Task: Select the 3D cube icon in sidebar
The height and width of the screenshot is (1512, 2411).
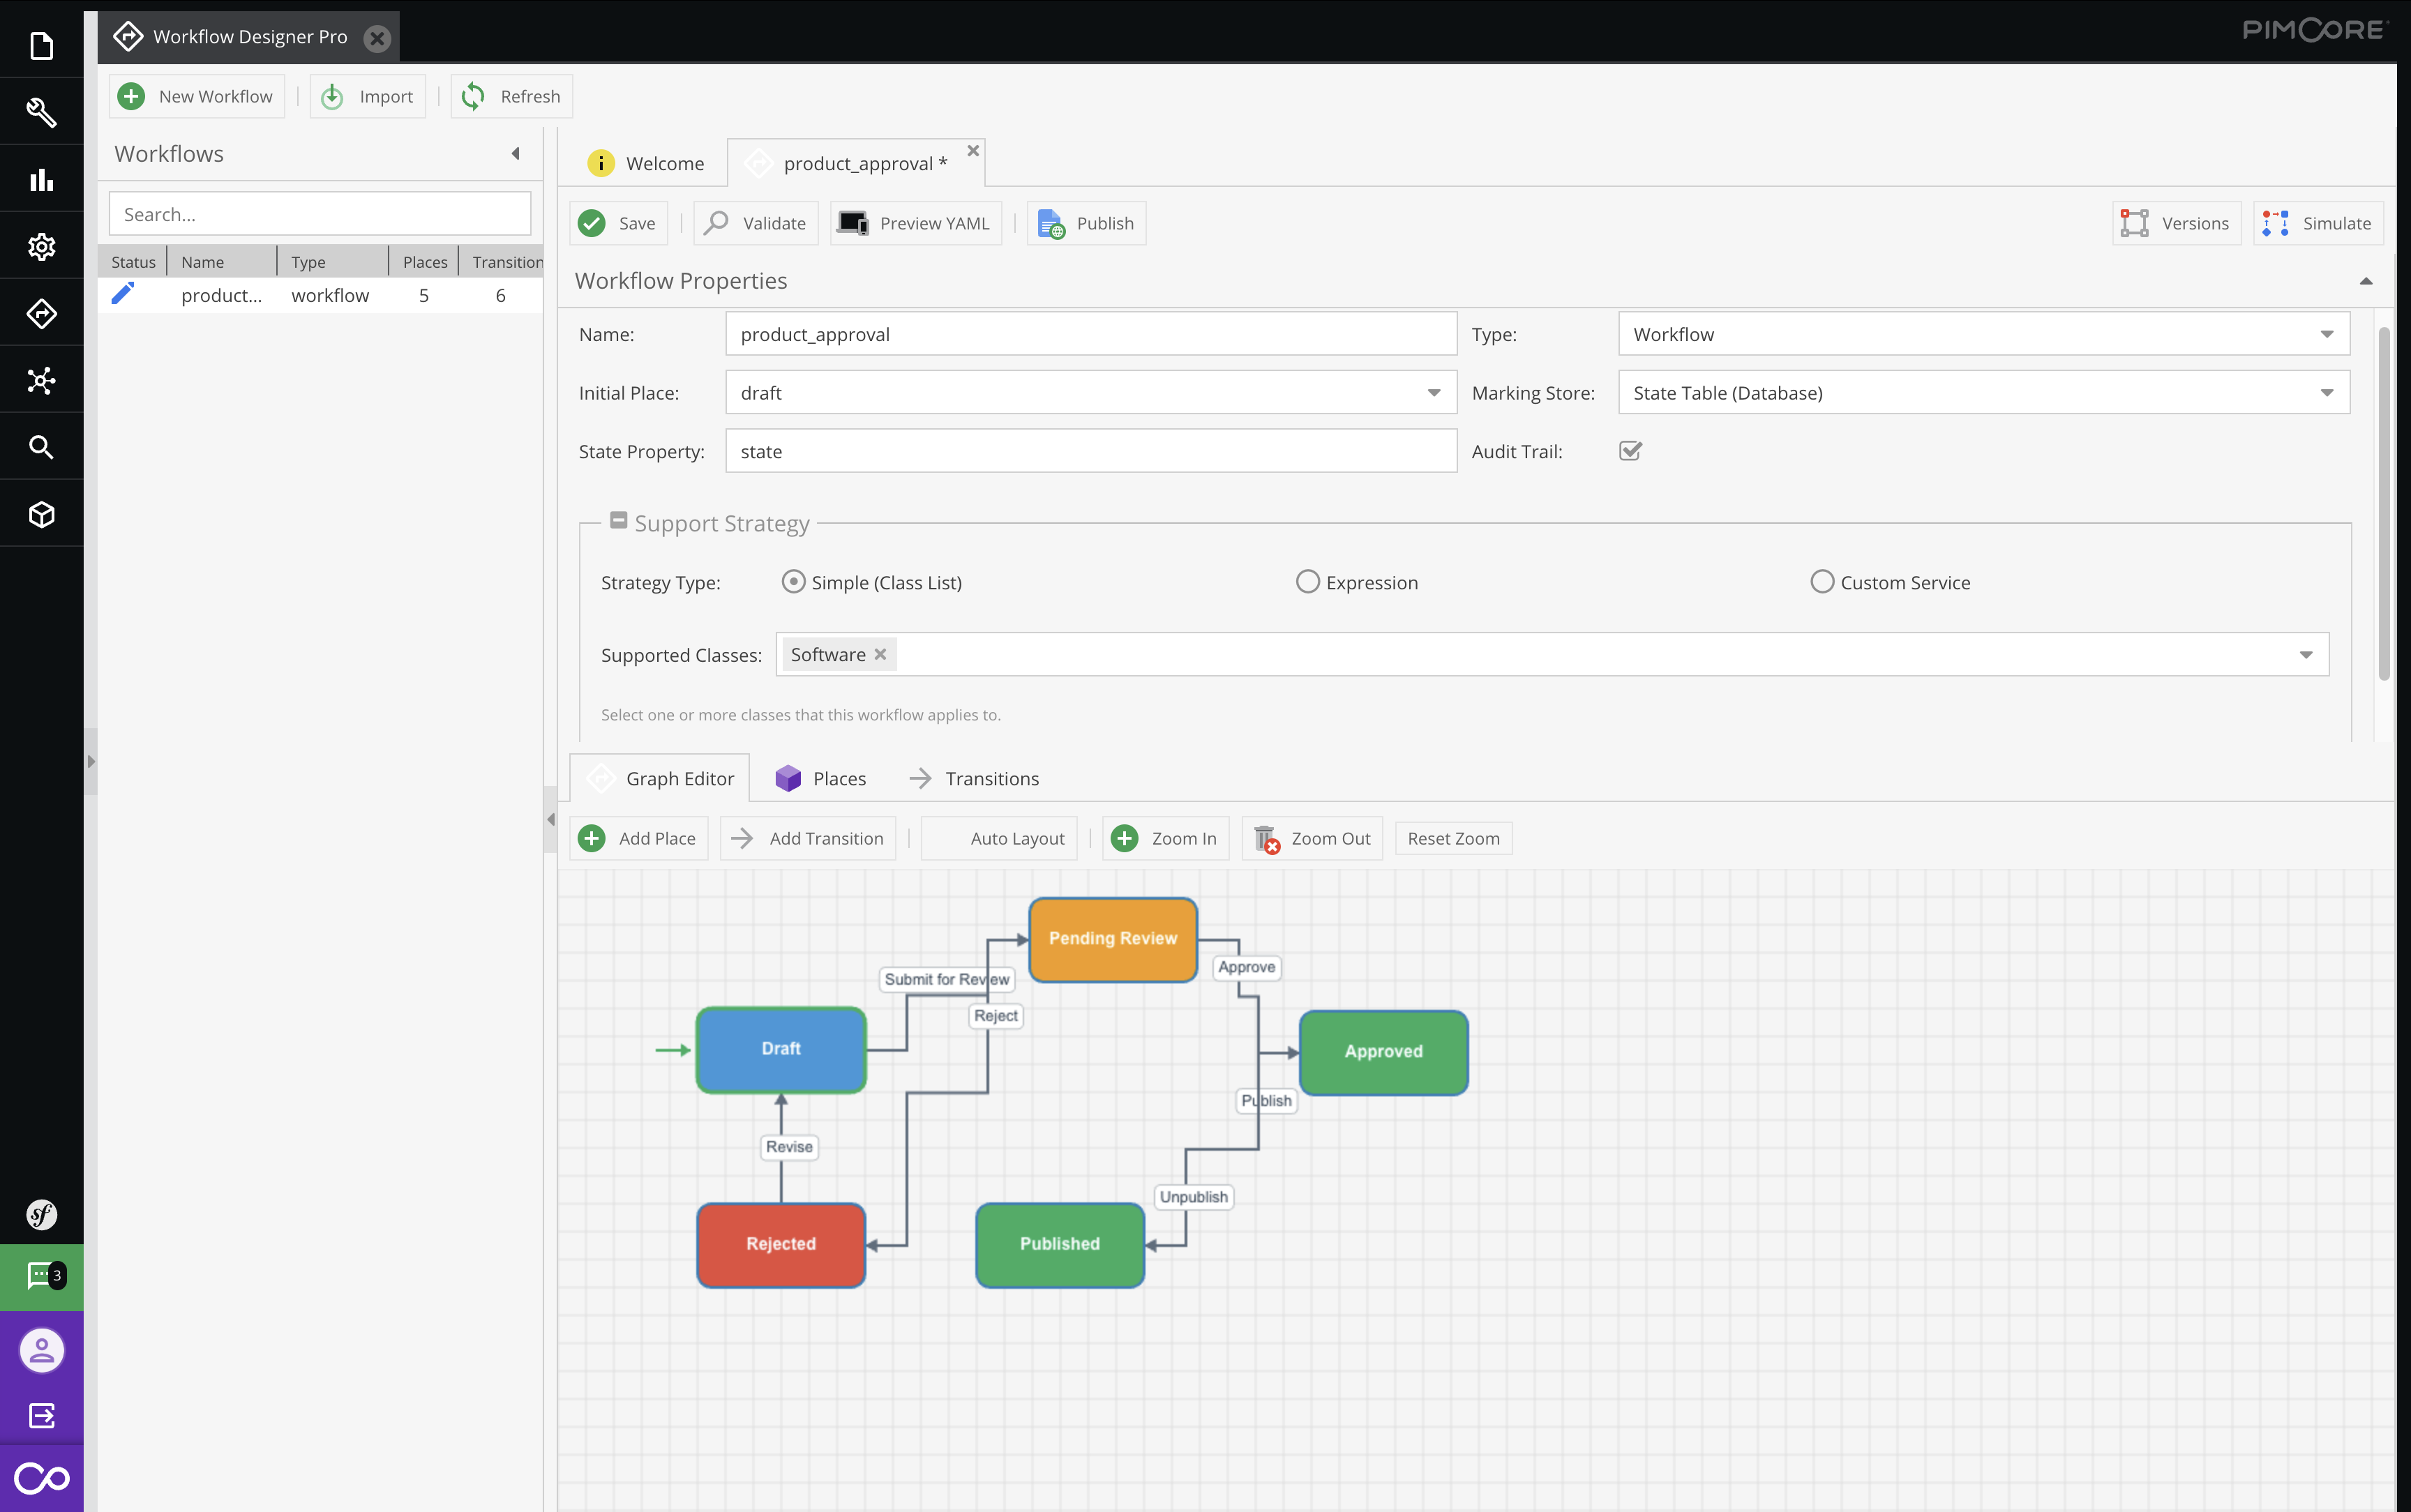Action: pos(41,513)
